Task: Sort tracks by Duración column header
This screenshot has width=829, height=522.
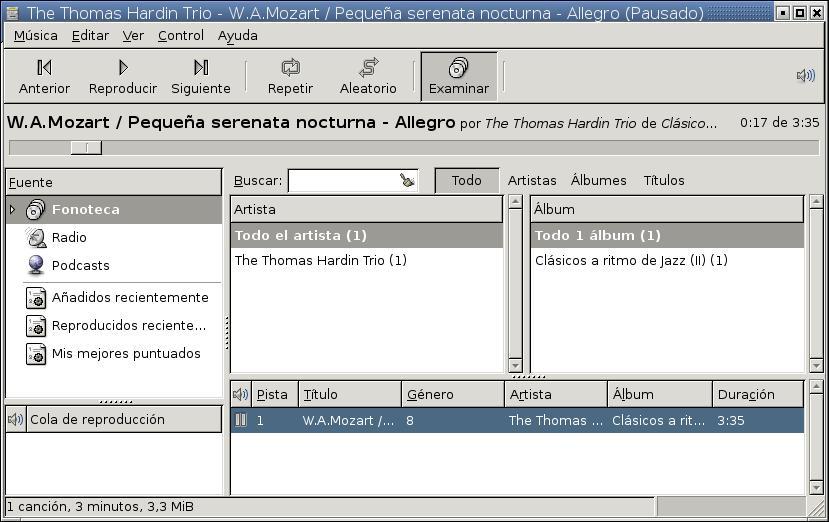Action: pyautogui.click(x=758, y=395)
